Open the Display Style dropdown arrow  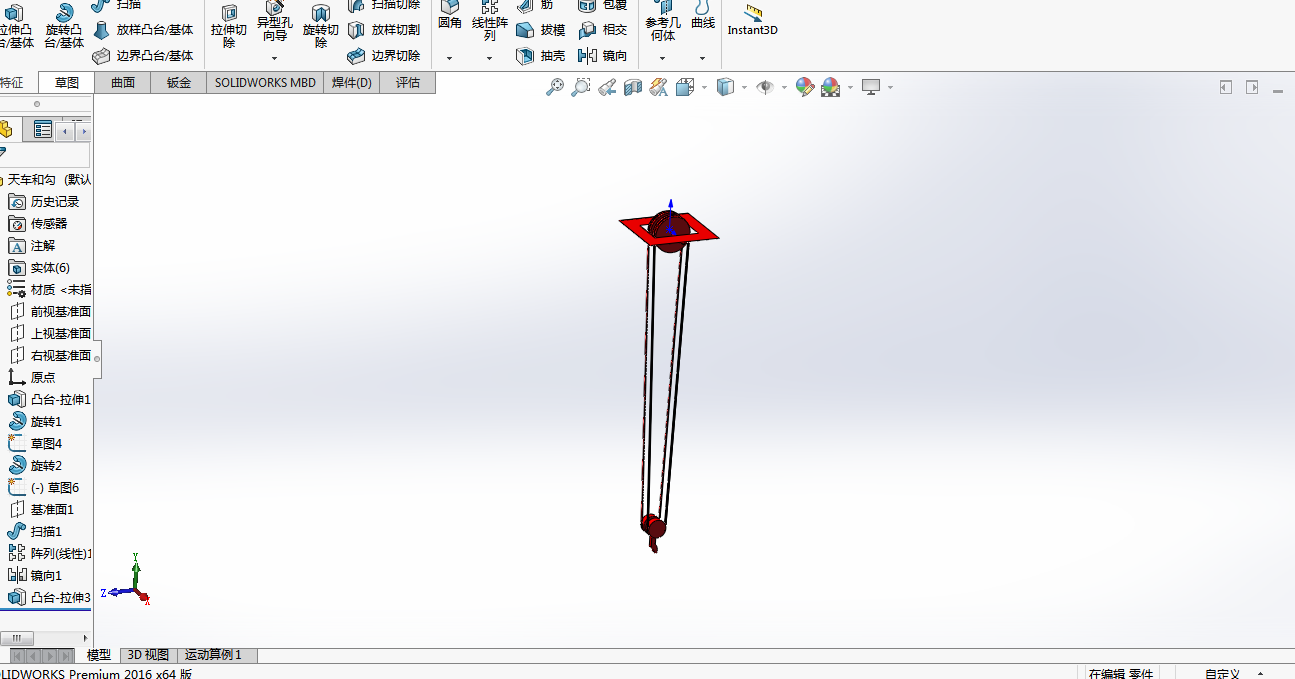coord(745,88)
